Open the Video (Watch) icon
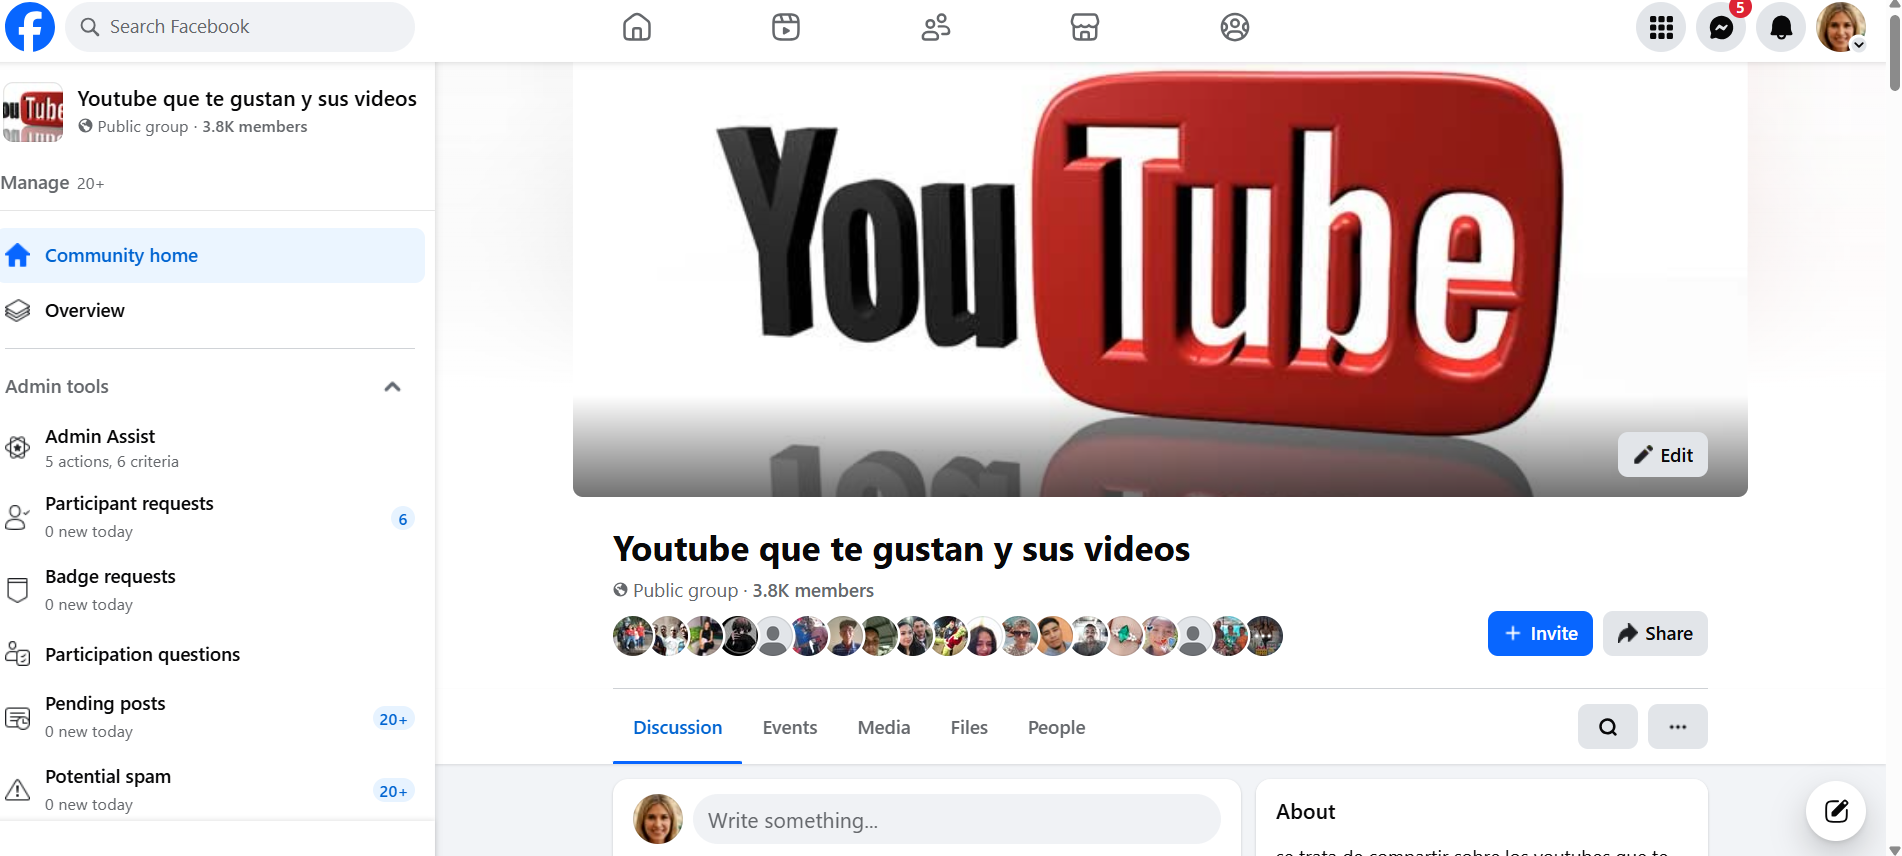The height and width of the screenshot is (856, 1902). click(x=786, y=27)
